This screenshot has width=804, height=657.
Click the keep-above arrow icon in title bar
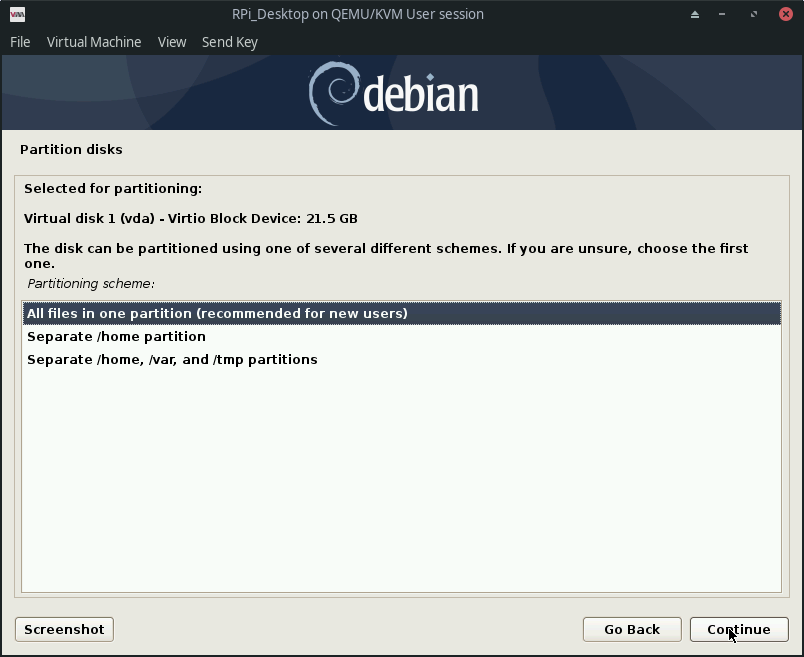tap(695, 14)
